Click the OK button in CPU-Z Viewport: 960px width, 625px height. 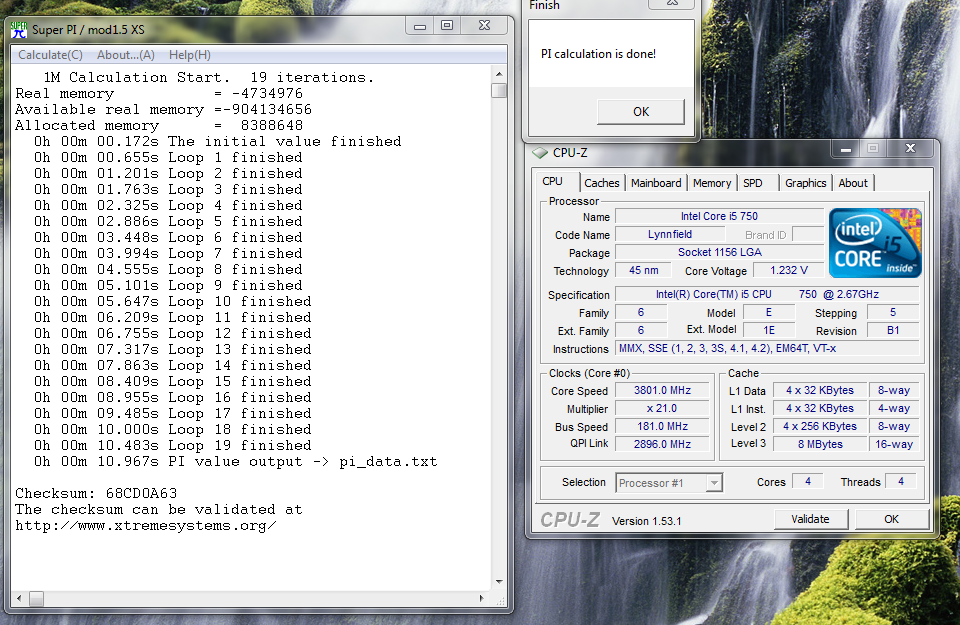tap(891, 519)
